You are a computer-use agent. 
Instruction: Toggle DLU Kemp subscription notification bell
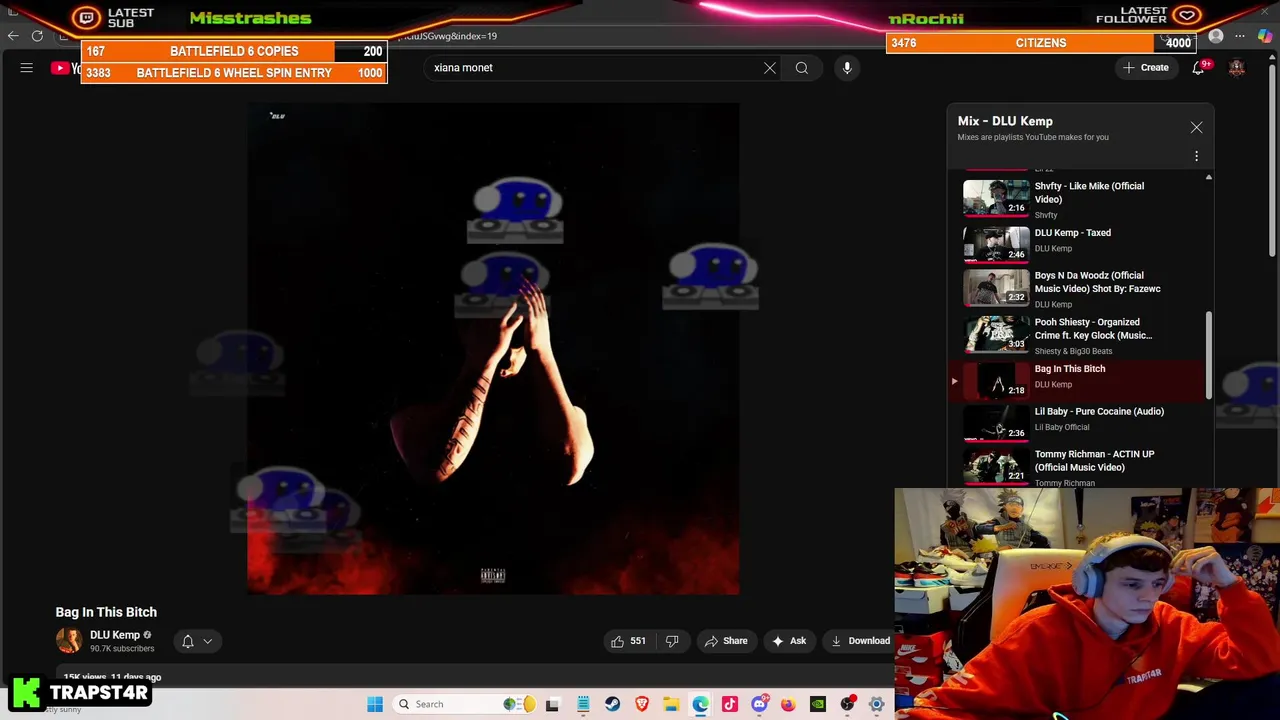point(187,641)
